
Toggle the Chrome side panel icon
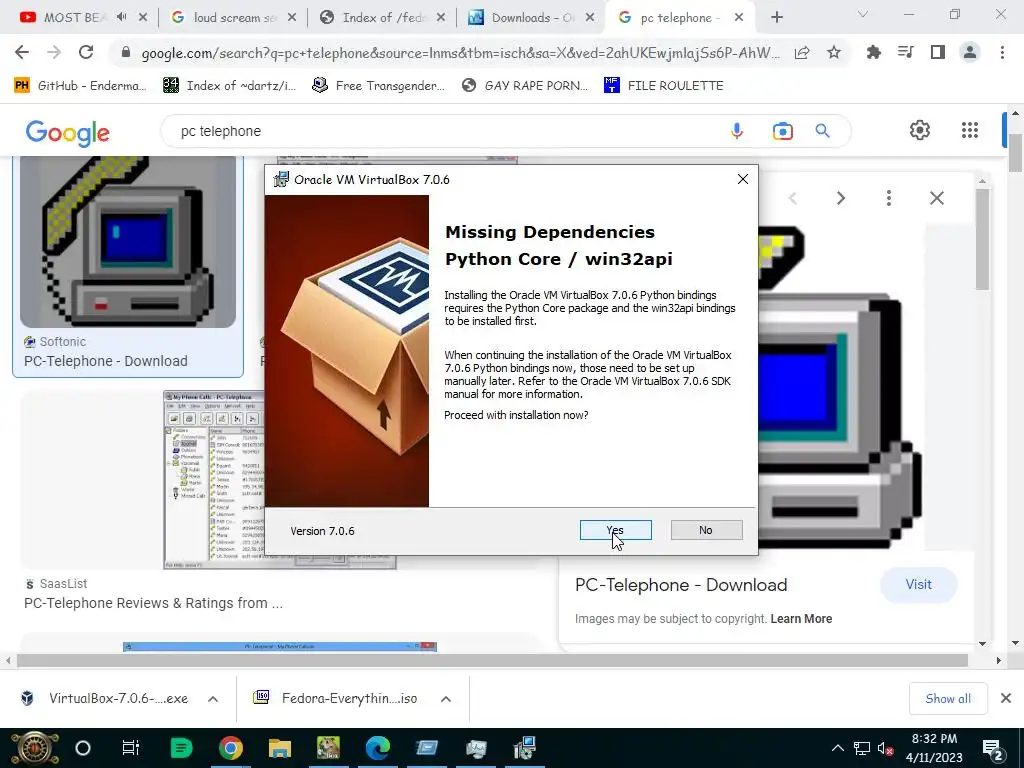[938, 53]
